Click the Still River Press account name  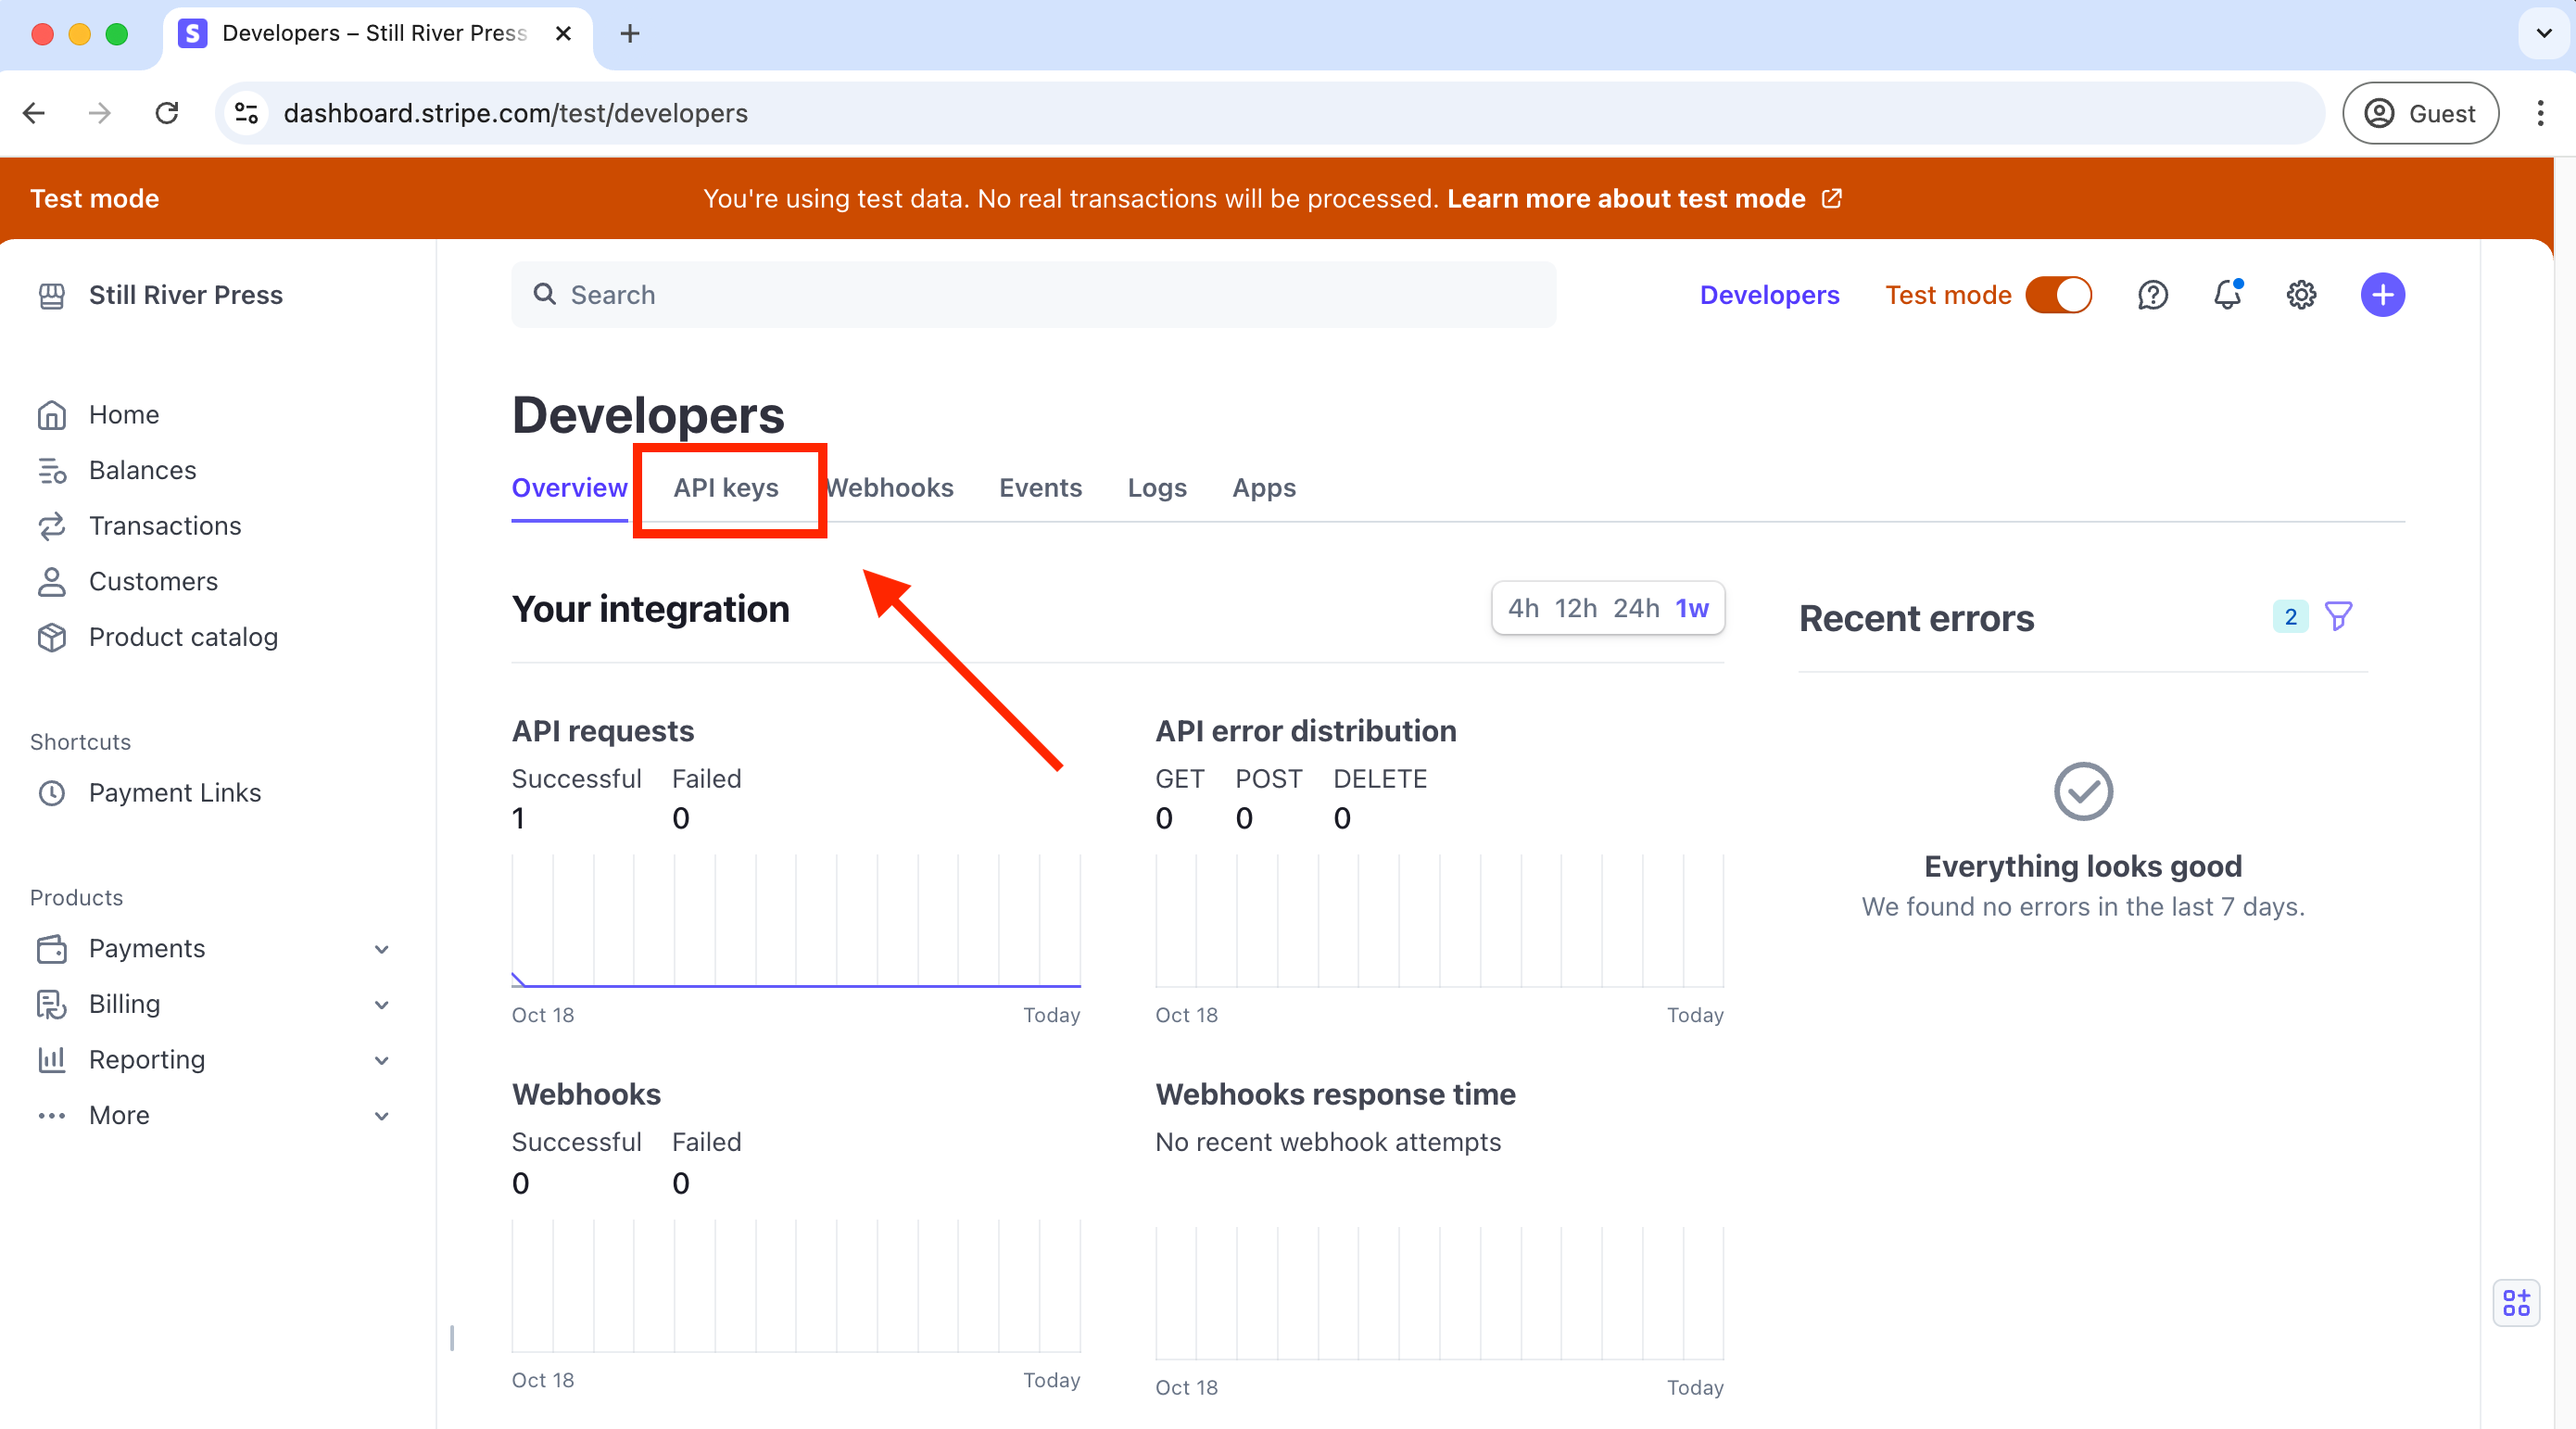pos(186,295)
